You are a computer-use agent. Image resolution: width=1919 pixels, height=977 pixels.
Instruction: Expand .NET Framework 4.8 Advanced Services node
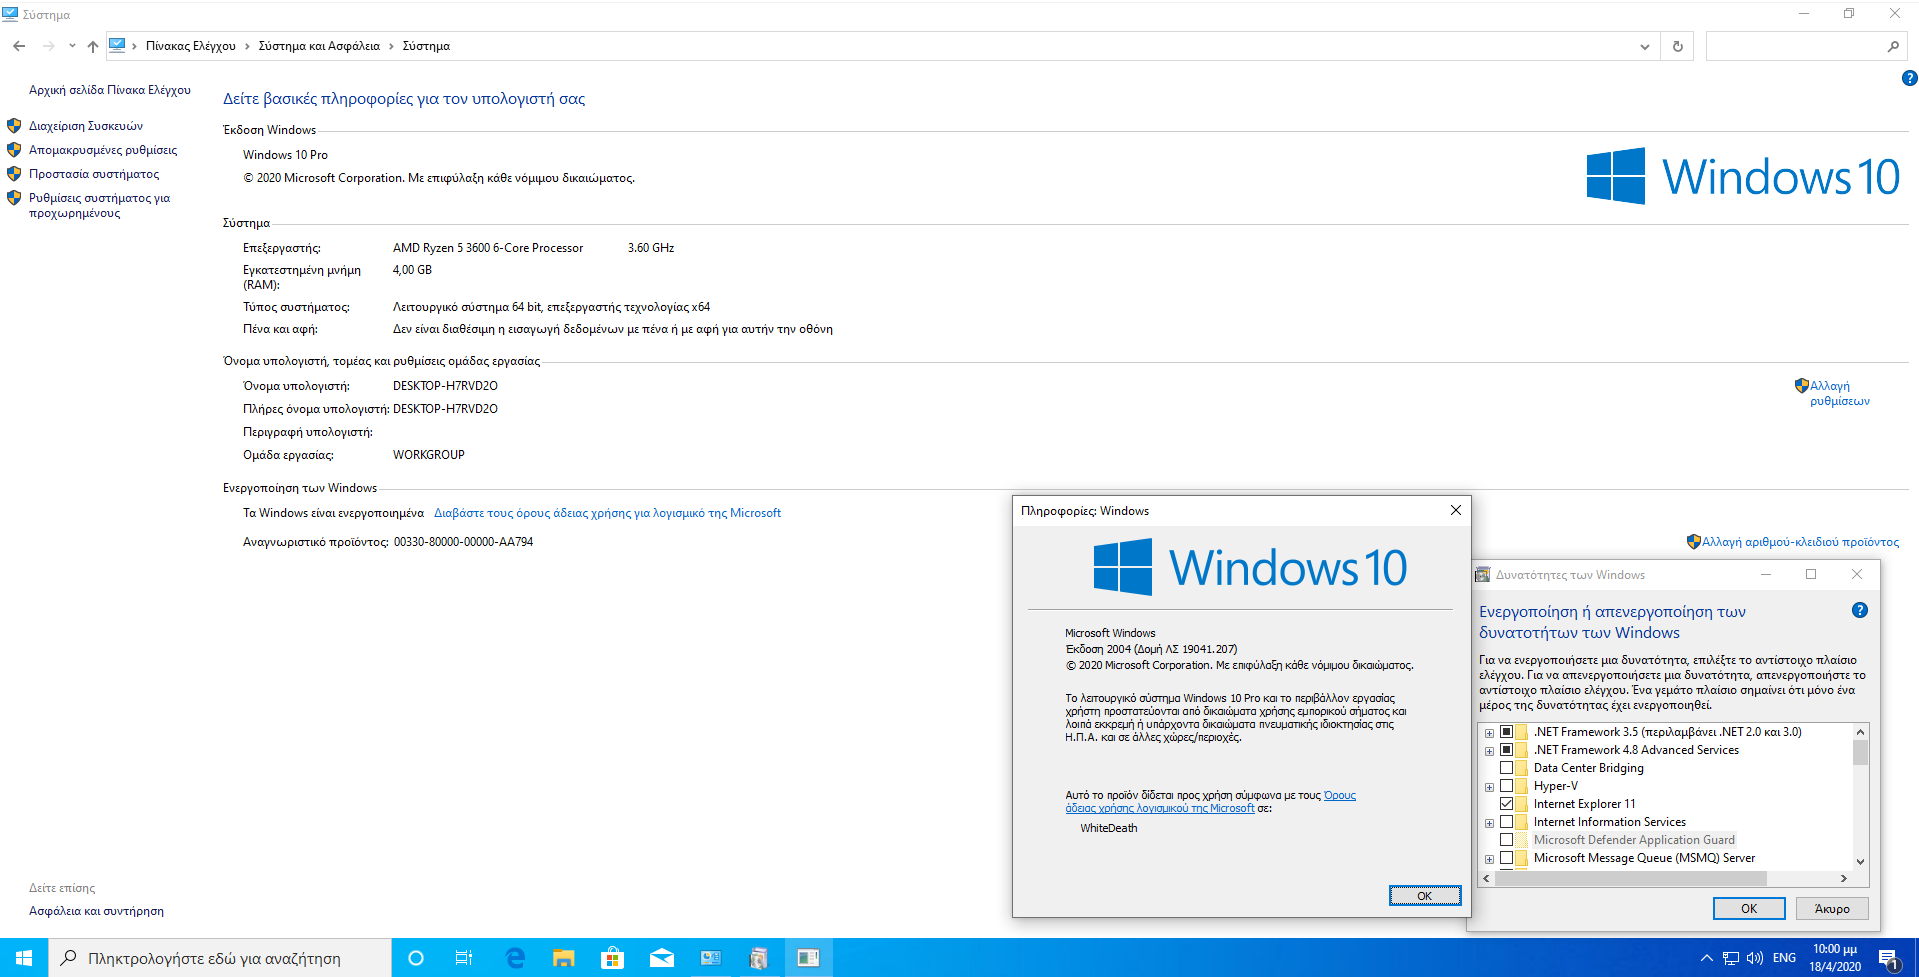(x=1489, y=751)
